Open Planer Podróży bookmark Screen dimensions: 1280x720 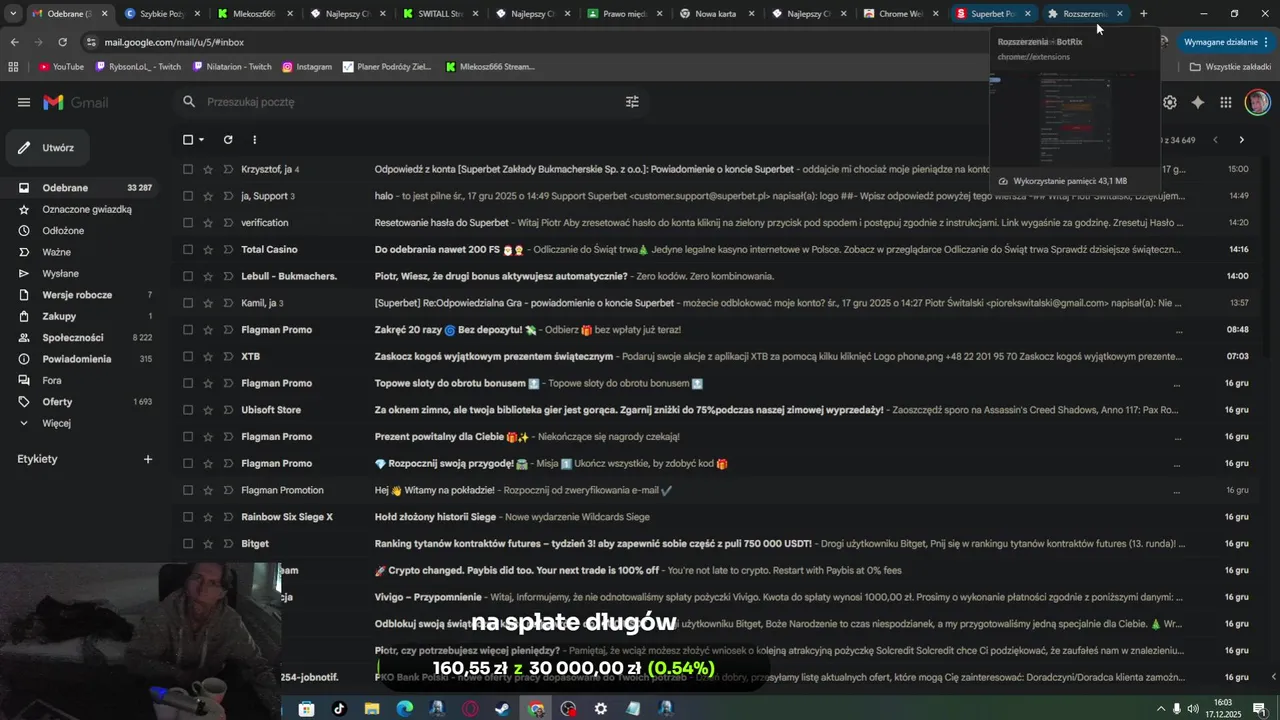[x=387, y=67]
